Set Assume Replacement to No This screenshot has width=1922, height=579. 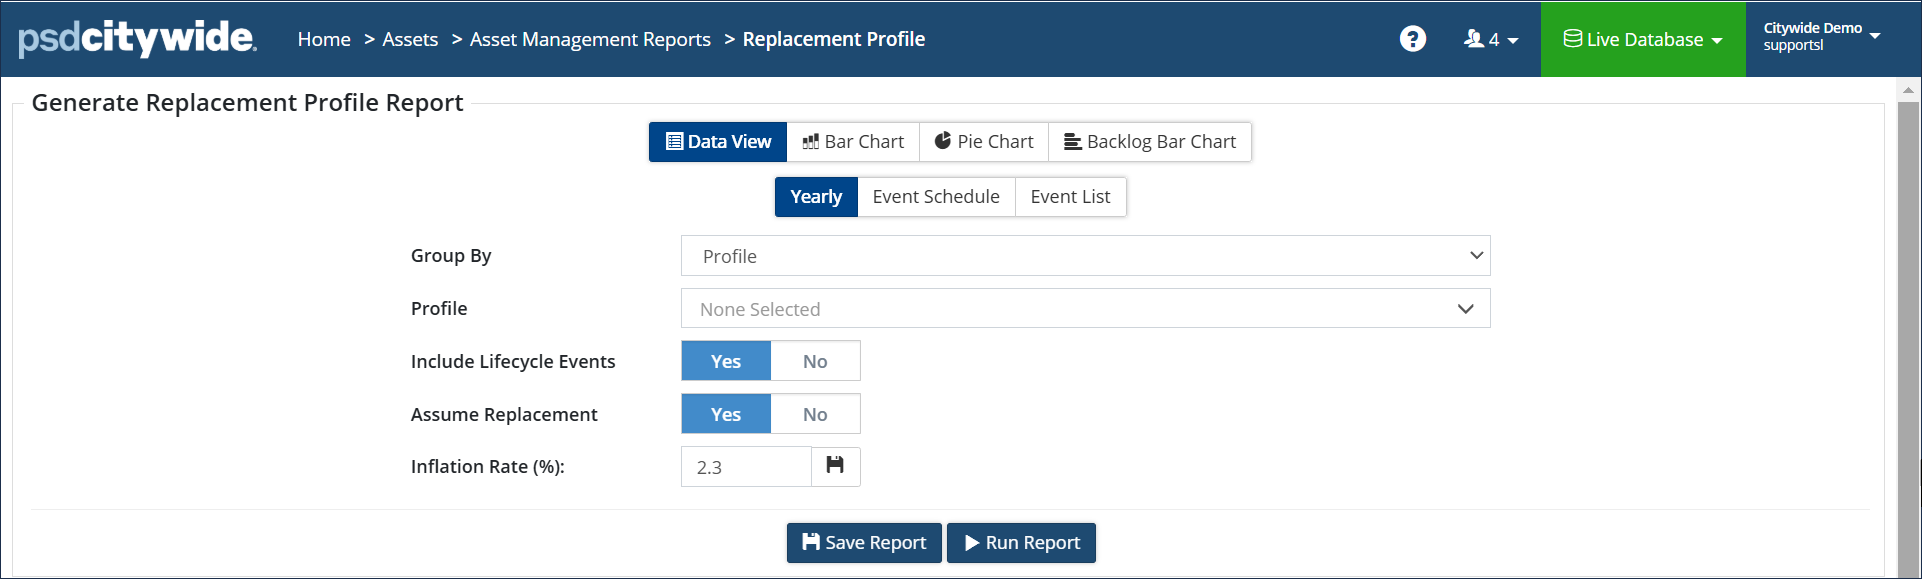tap(815, 414)
